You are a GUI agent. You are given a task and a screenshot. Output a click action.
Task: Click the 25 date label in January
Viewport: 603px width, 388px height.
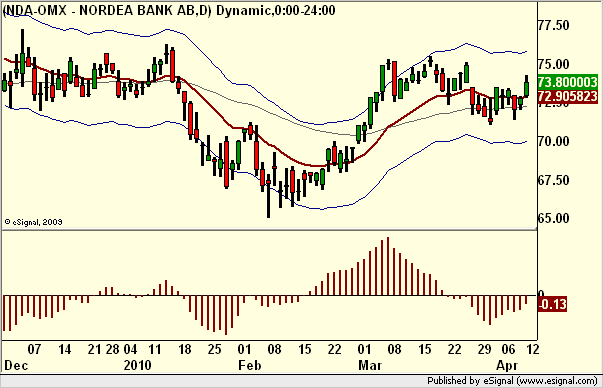214,349
